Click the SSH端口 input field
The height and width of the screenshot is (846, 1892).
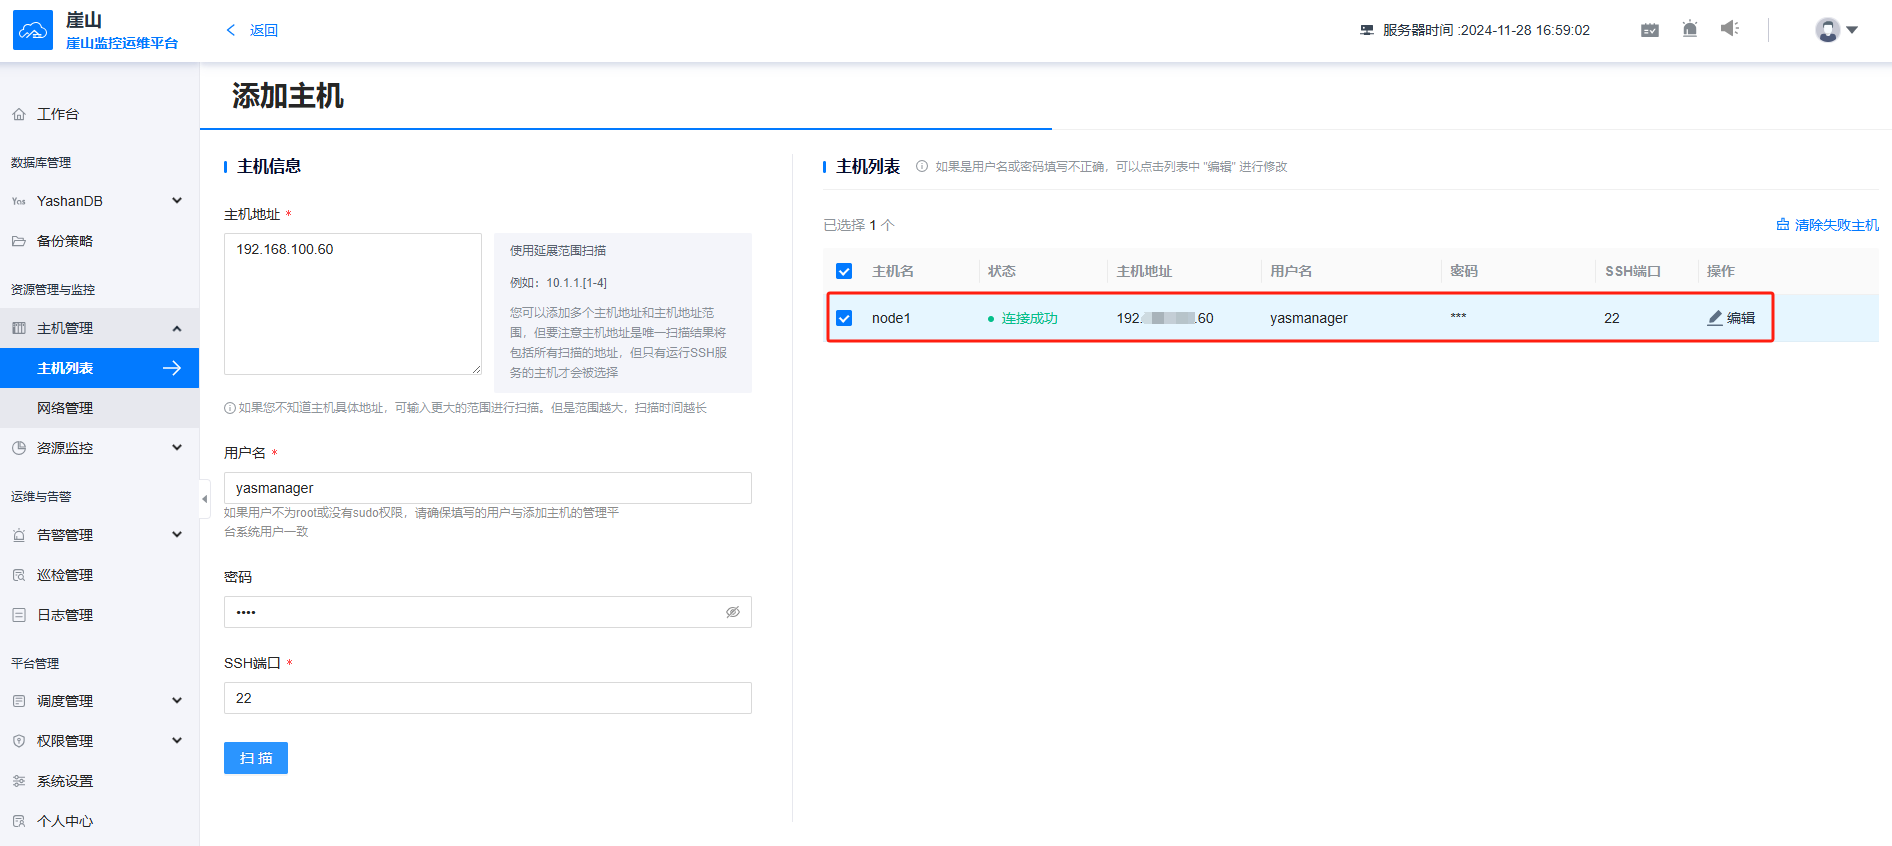[488, 698]
